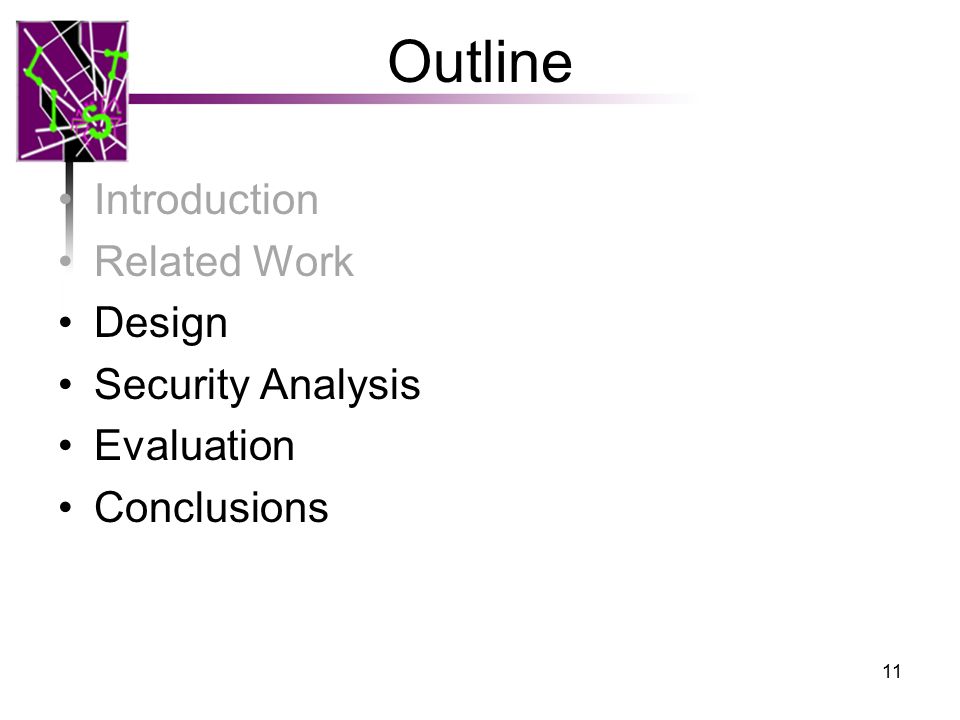Screen dimensions: 960x720
Task: Click the bullet dot before Conclusions
Action: [66, 507]
